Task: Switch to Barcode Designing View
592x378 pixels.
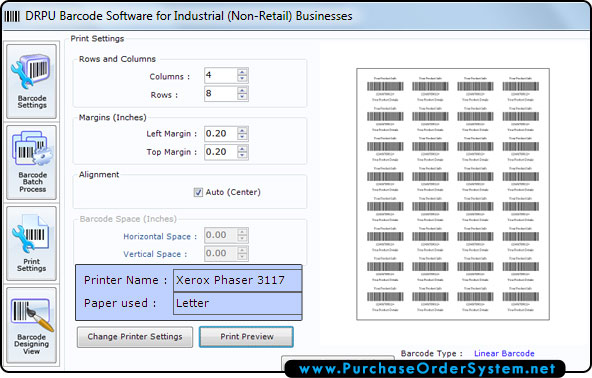Action: point(31,325)
